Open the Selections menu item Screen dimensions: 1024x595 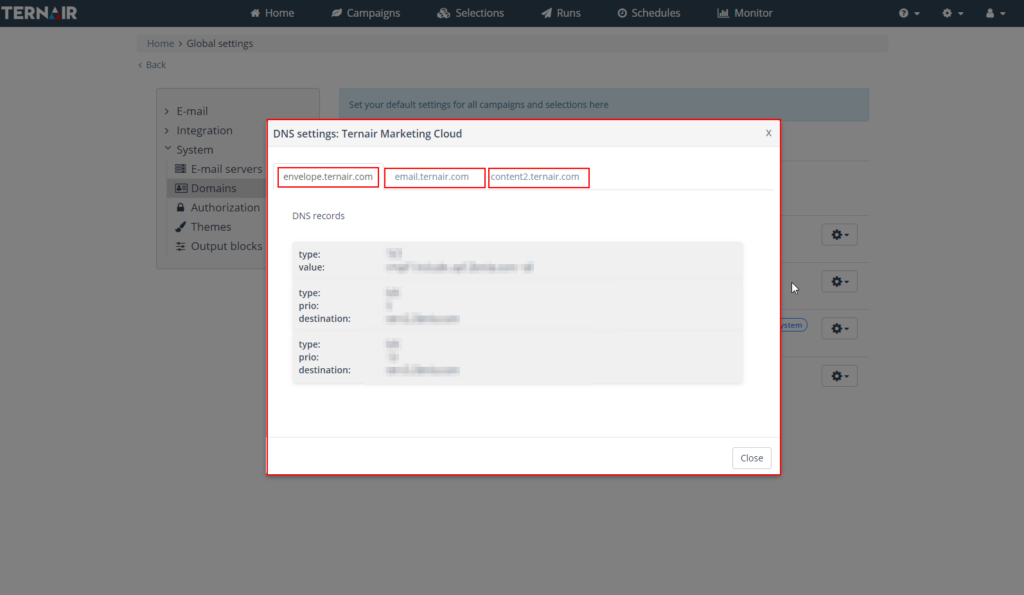pyautogui.click(x=471, y=13)
